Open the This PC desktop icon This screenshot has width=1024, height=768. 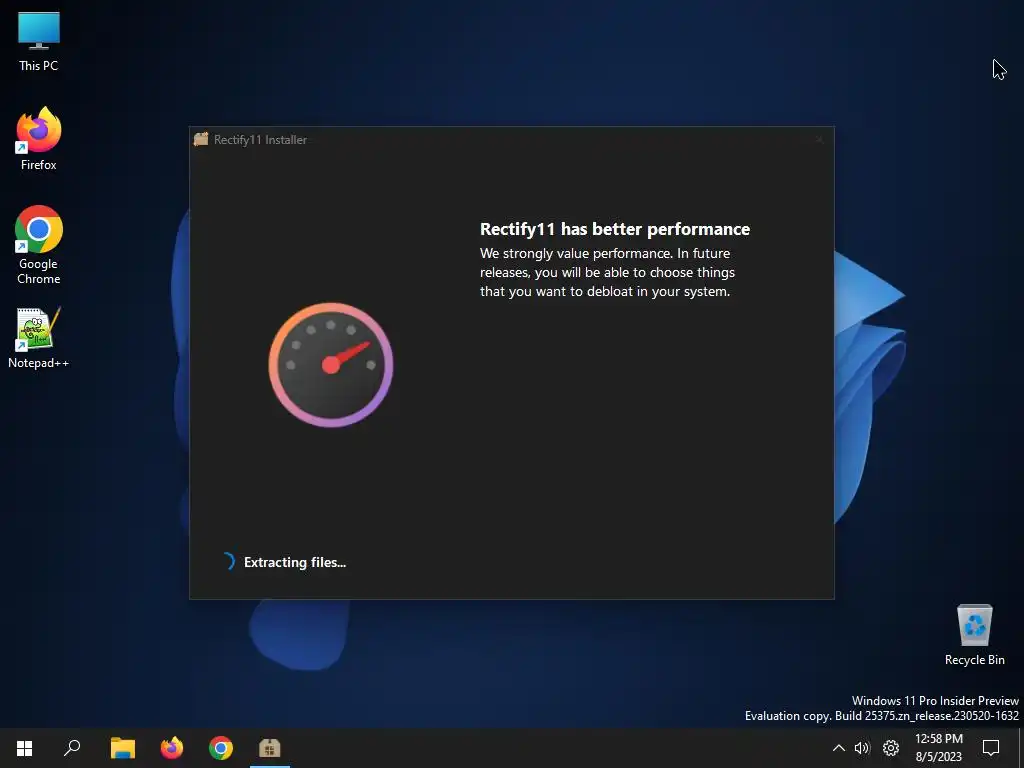point(39,42)
